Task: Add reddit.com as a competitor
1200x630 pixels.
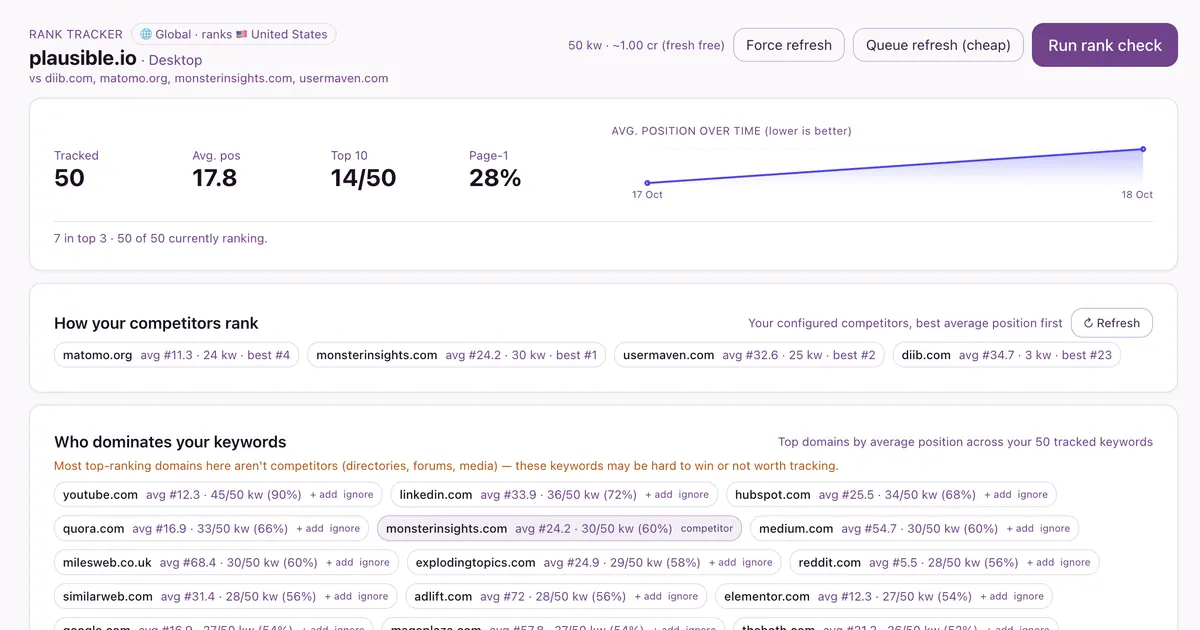Action: click(x=1041, y=563)
